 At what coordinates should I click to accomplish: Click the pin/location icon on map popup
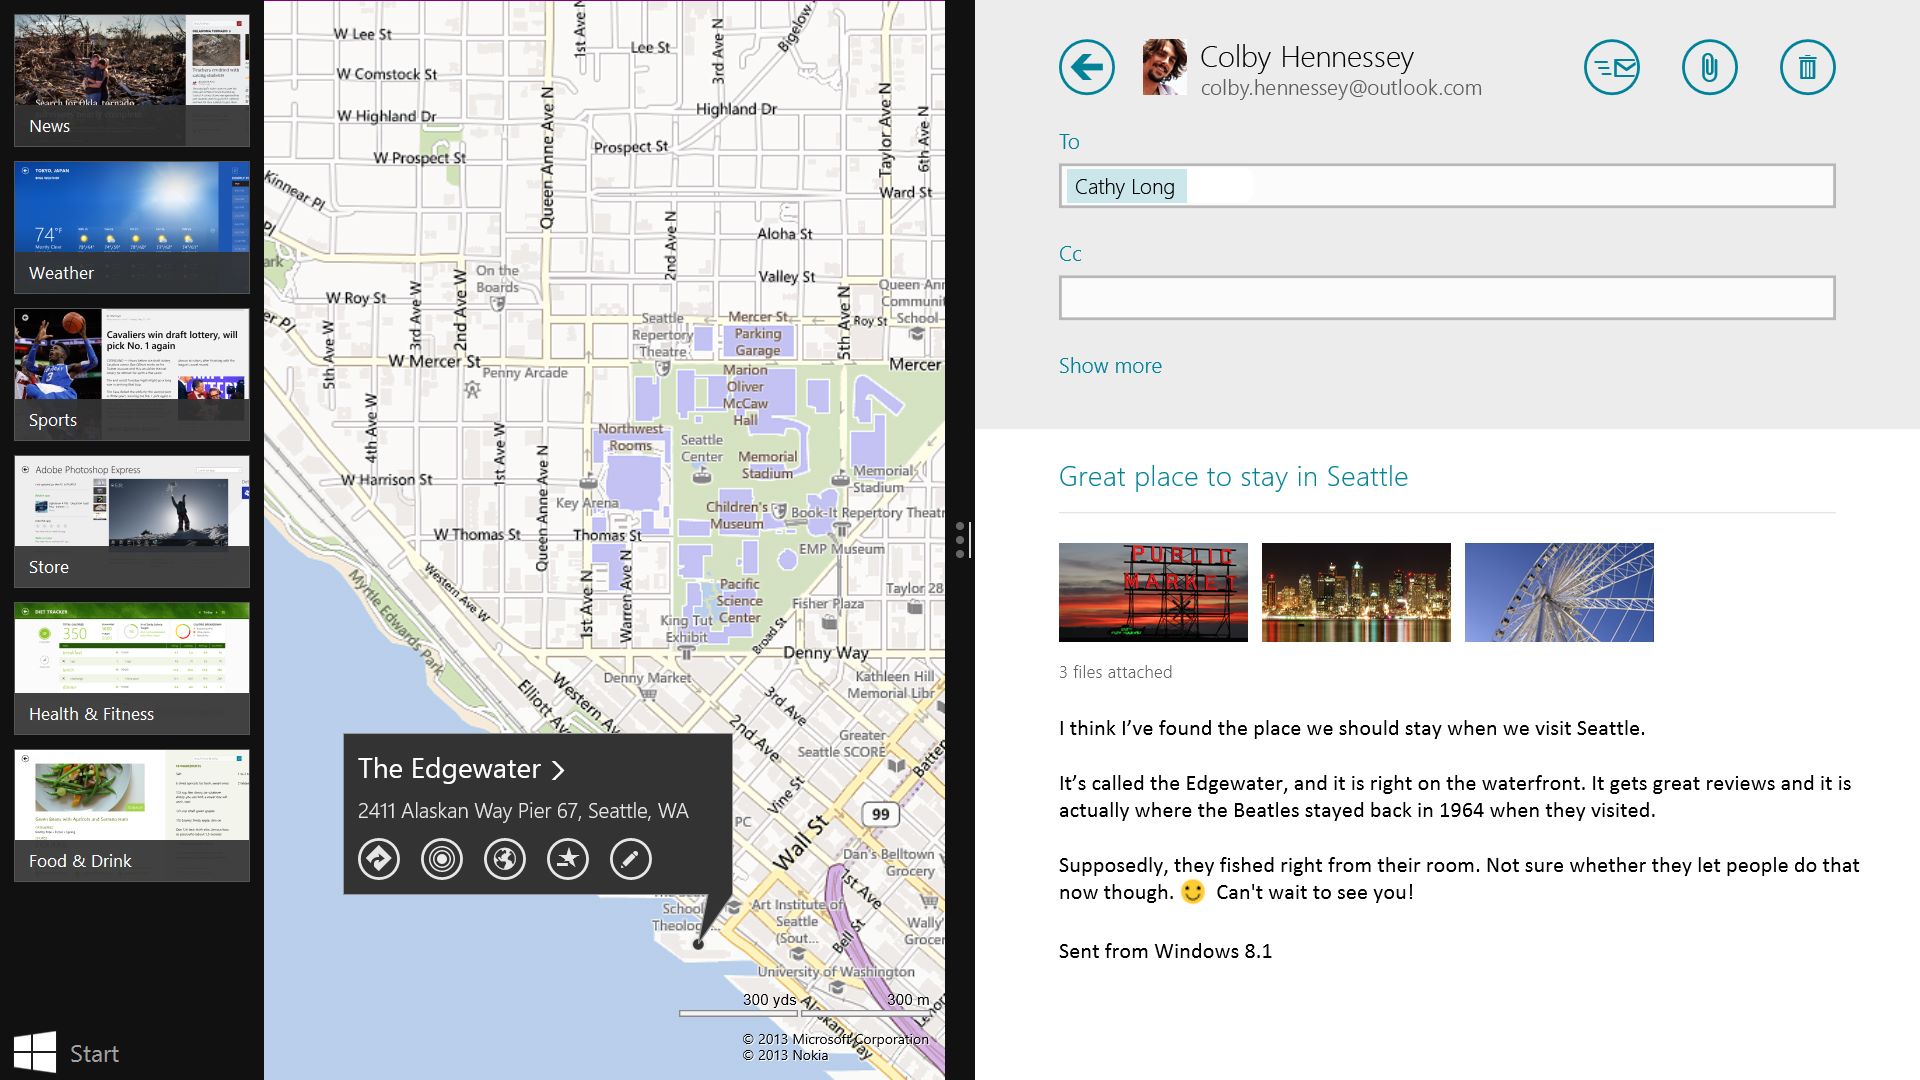tap(440, 860)
